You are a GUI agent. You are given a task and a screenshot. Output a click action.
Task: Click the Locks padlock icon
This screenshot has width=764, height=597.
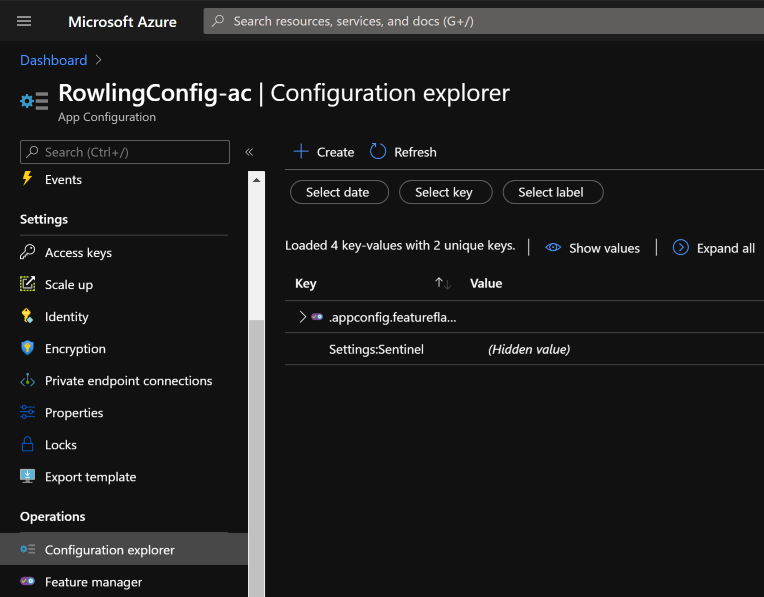click(27, 444)
